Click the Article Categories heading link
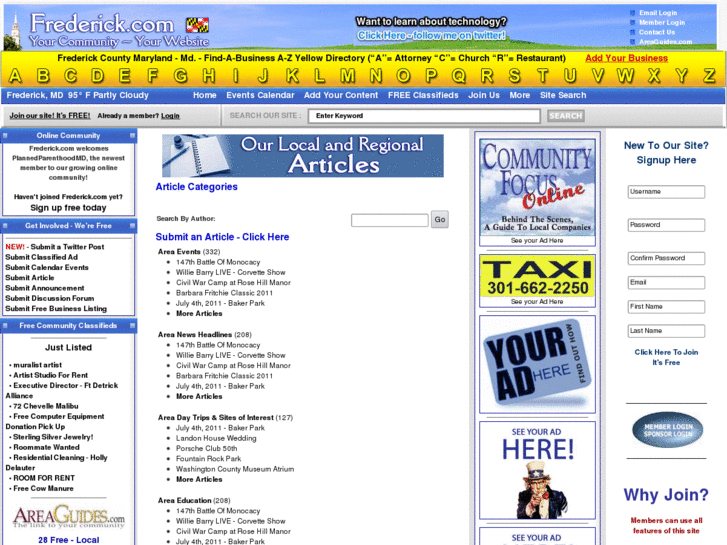Image resolution: width=727 pixels, height=545 pixels. point(197,187)
